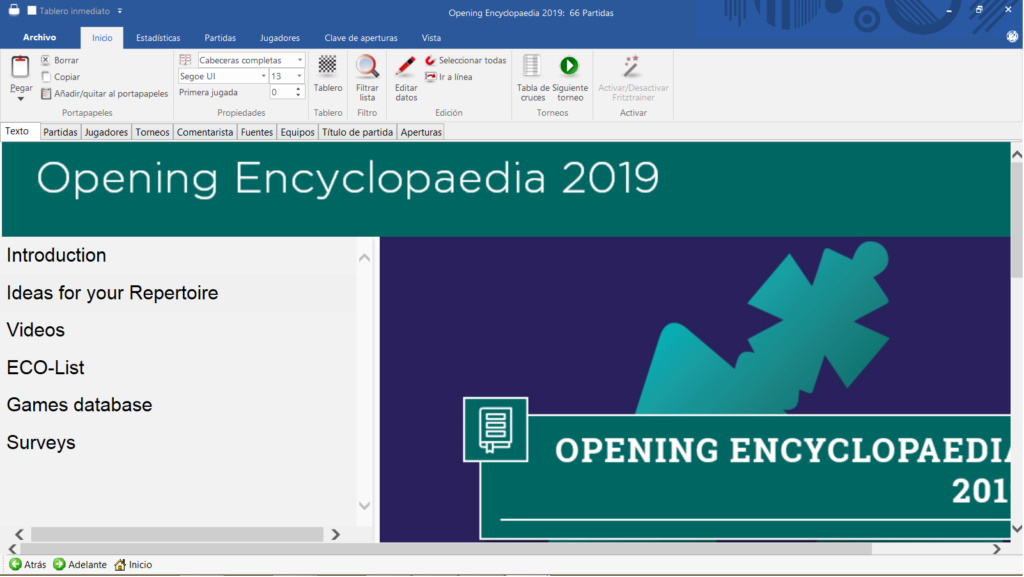This screenshot has width=1024, height=577.
Task: Select the Torneos list tab
Action: 152,132
